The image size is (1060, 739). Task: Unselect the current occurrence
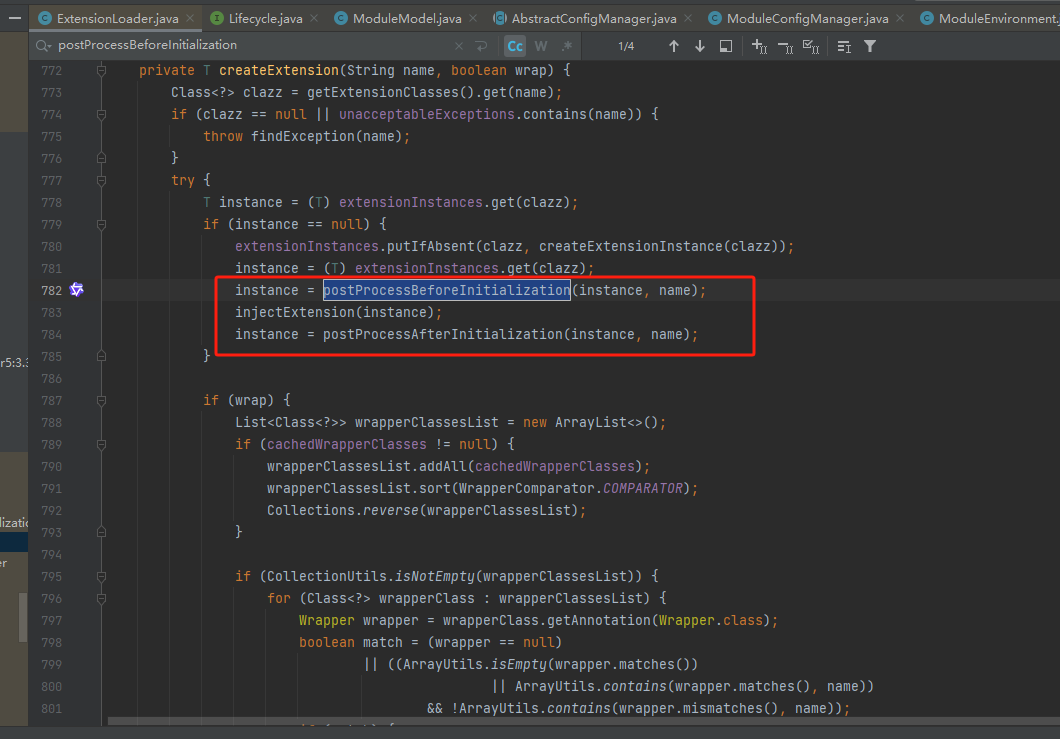coord(786,47)
